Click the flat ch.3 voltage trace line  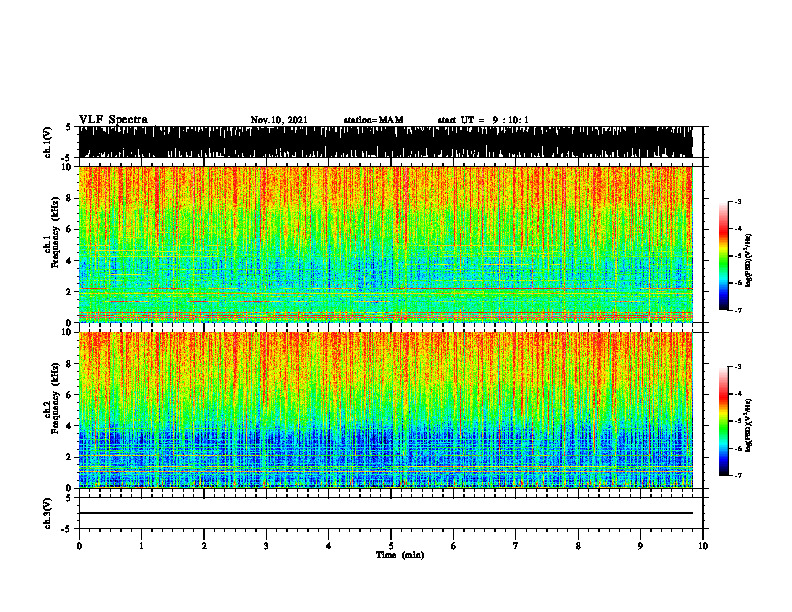[385, 513]
